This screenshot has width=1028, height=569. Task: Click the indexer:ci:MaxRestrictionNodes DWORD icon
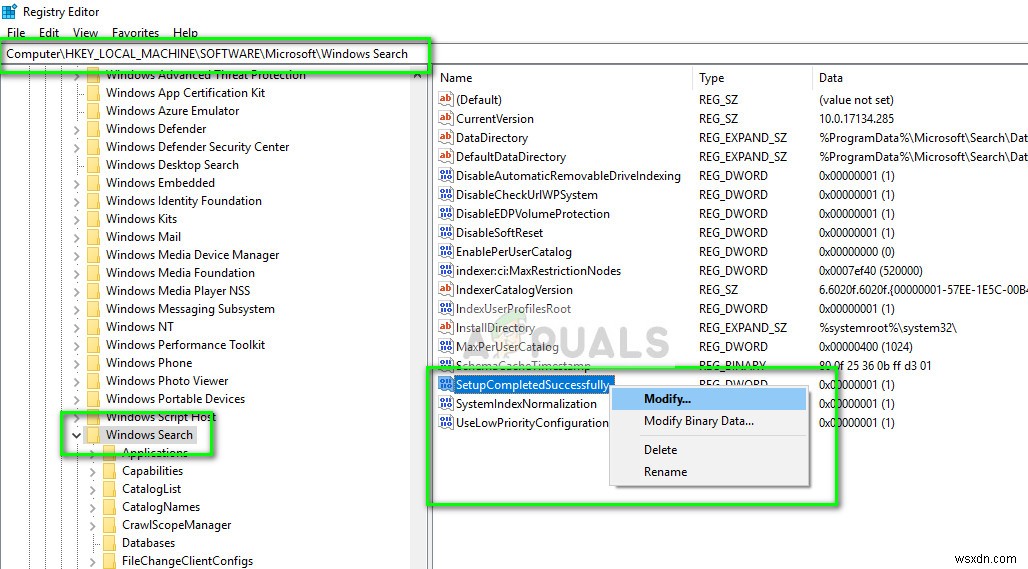point(446,270)
